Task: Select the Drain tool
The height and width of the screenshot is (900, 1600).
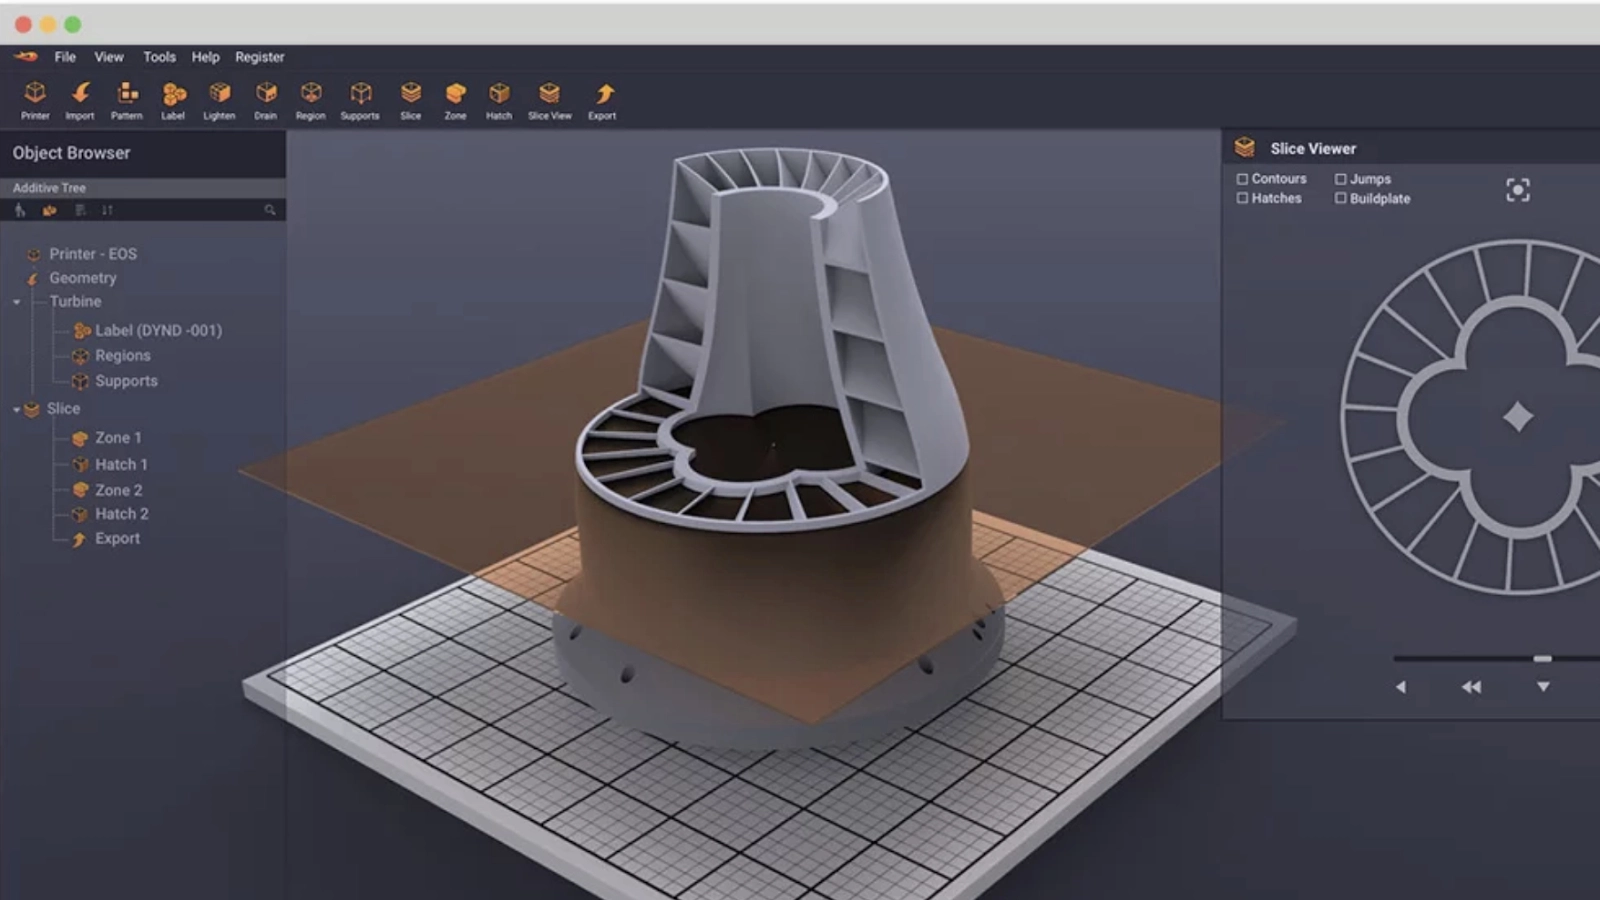Action: (265, 101)
